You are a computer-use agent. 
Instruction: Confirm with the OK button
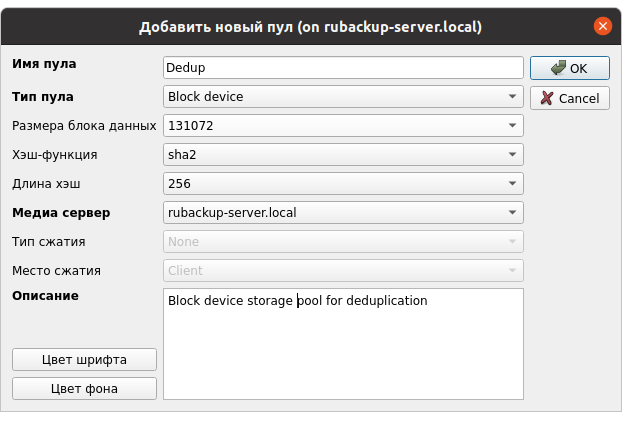pos(569,68)
